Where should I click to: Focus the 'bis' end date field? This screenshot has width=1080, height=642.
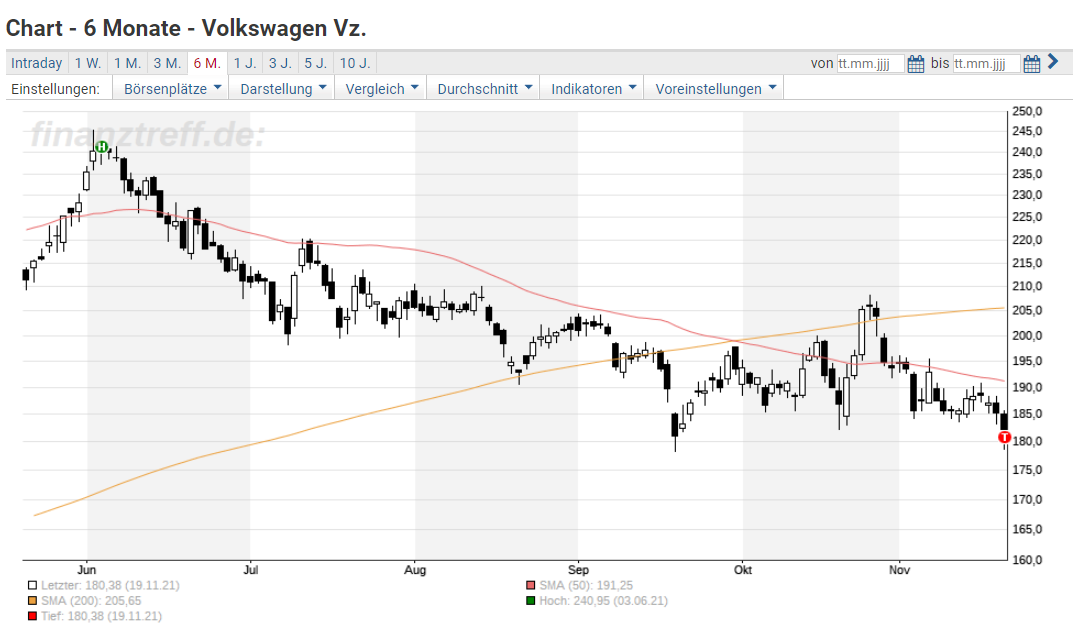(x=986, y=63)
